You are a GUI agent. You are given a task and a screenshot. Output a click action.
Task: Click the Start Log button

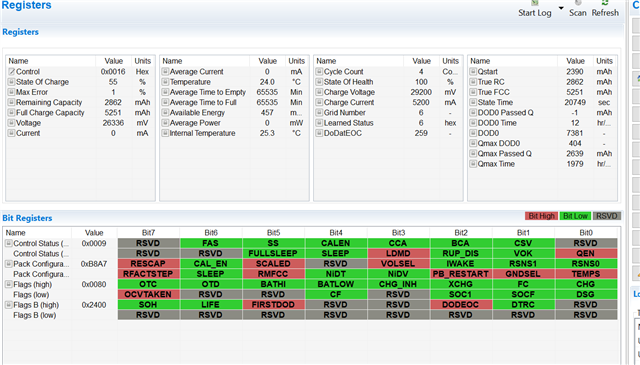point(535,9)
